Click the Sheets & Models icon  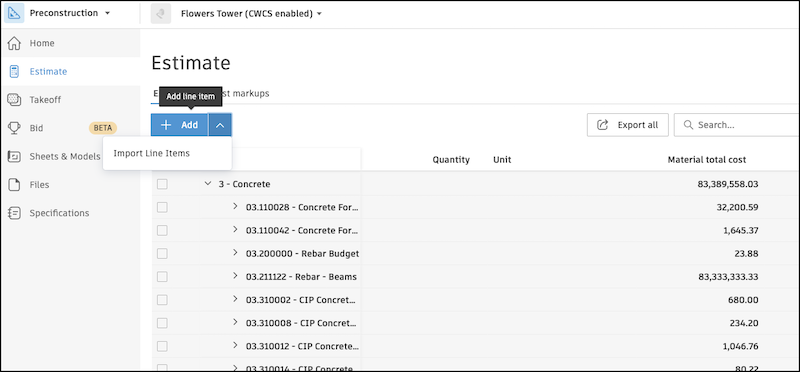coord(14,156)
